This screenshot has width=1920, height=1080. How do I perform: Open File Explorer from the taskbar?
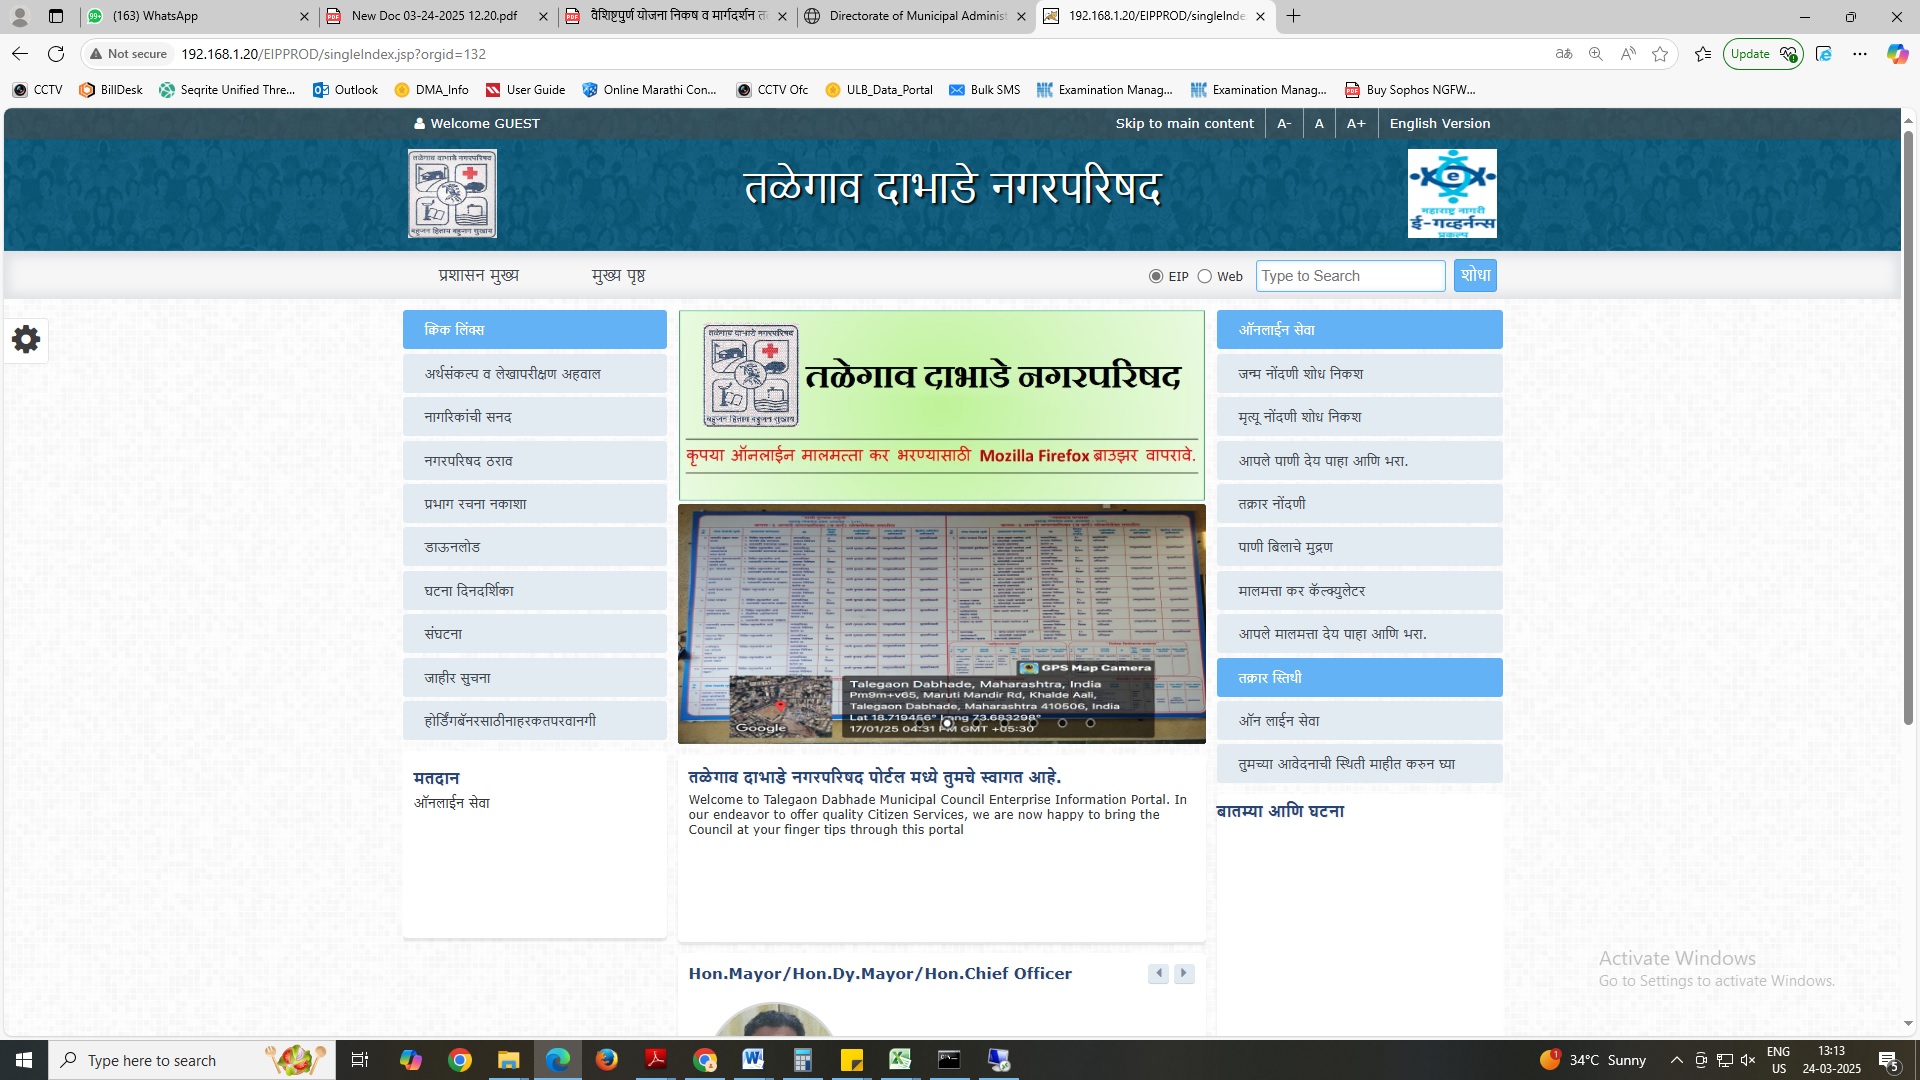(509, 1060)
